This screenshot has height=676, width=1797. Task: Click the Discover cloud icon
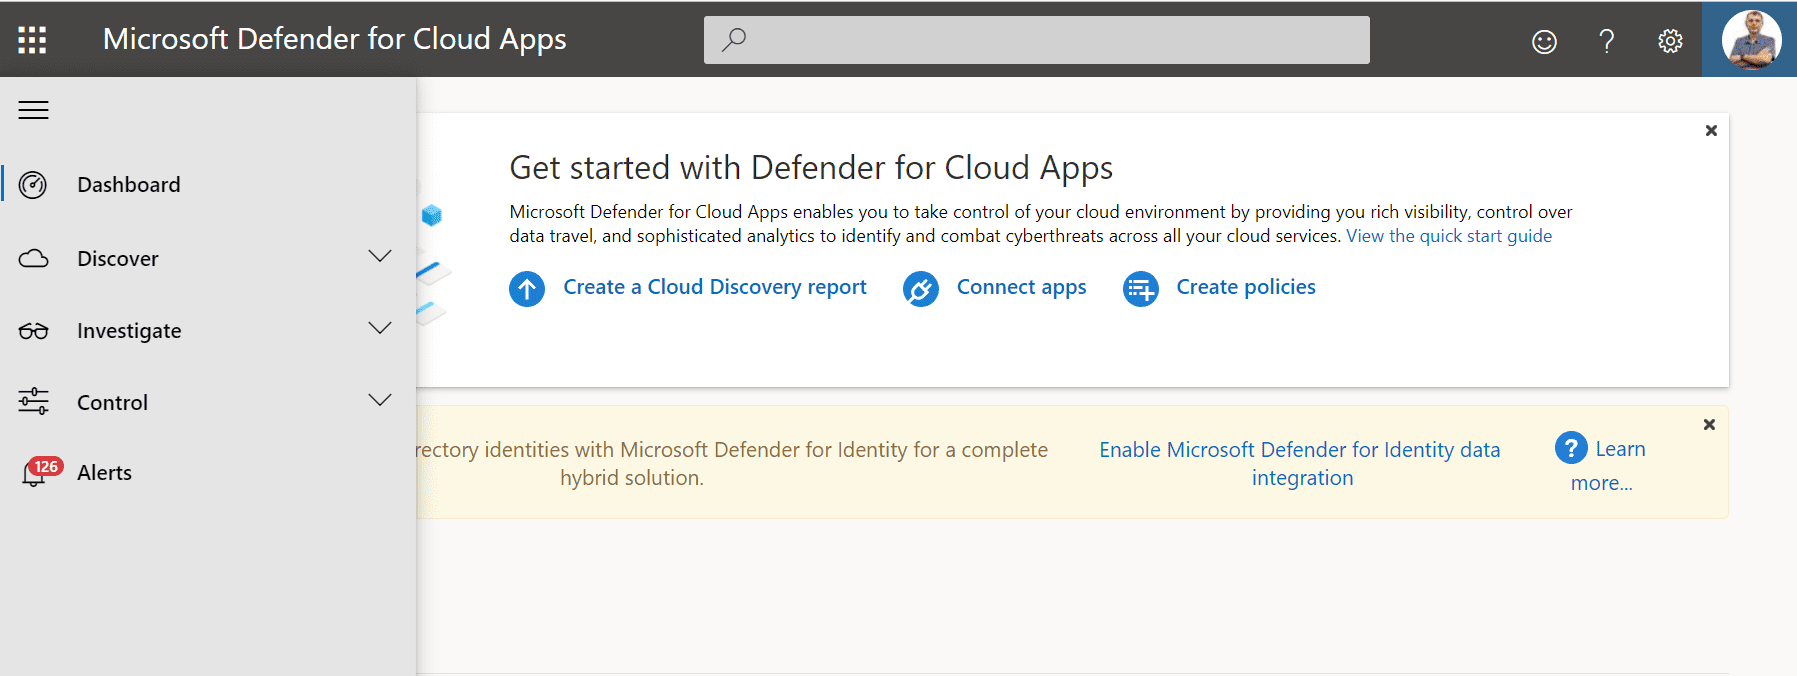point(33,259)
